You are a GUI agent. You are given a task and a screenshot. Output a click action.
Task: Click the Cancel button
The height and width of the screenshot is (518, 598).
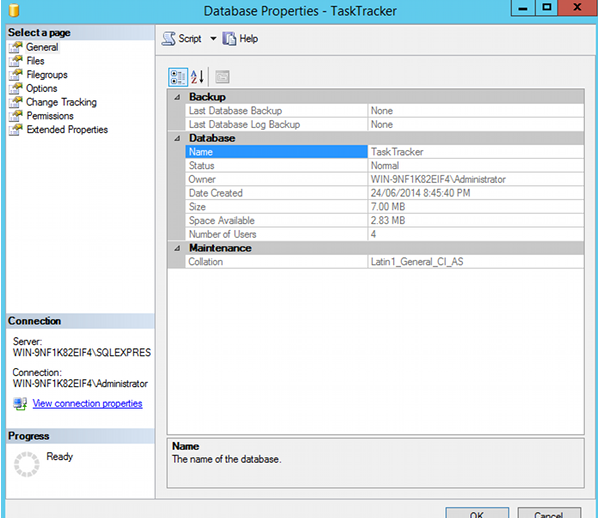pos(549,513)
